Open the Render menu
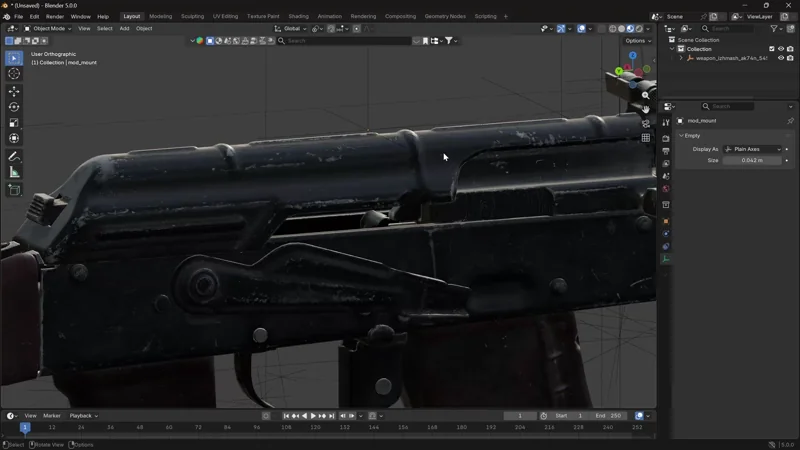 click(55, 17)
